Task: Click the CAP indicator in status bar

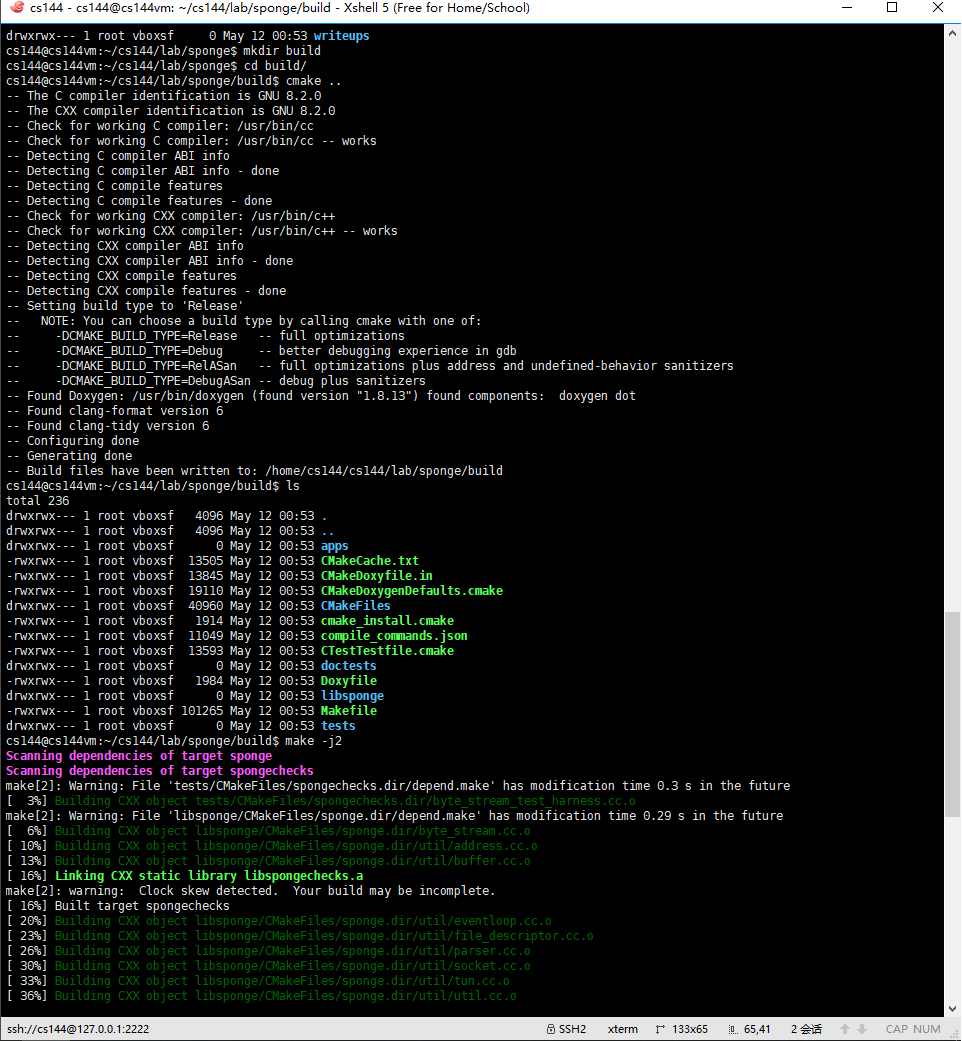Action: click(896, 1029)
